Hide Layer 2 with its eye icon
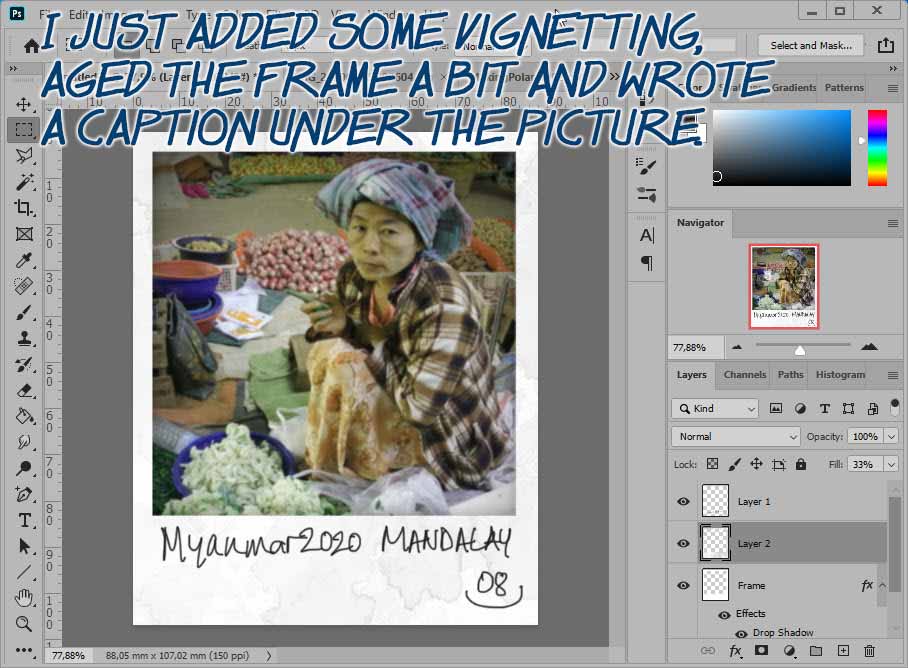The image size is (908, 668). [683, 543]
